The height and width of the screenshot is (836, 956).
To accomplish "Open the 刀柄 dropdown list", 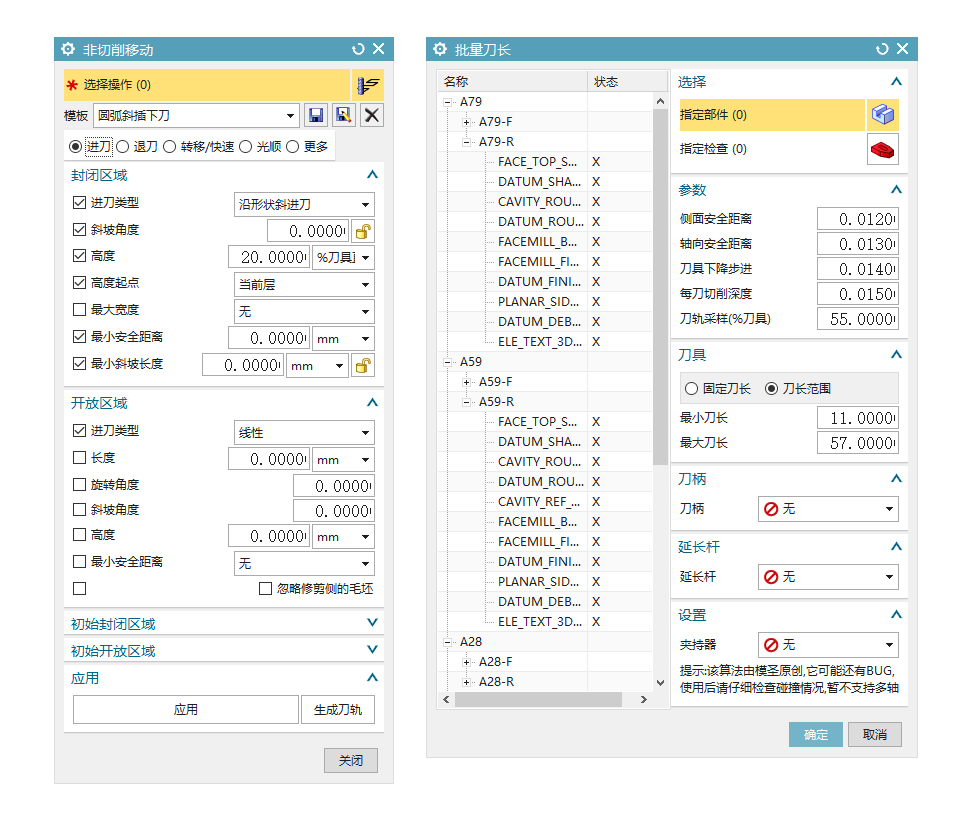I will (828, 509).
